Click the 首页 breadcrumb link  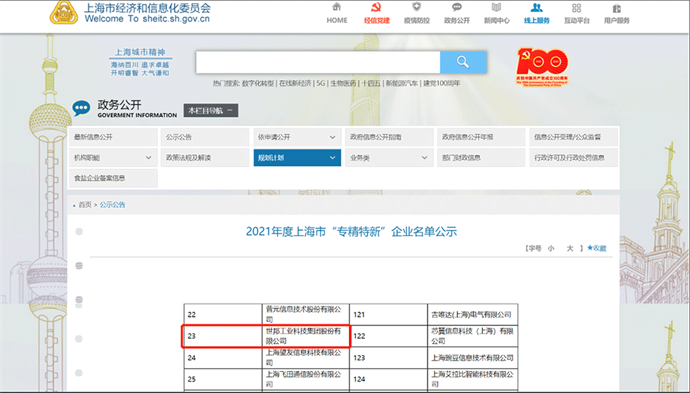(x=85, y=205)
